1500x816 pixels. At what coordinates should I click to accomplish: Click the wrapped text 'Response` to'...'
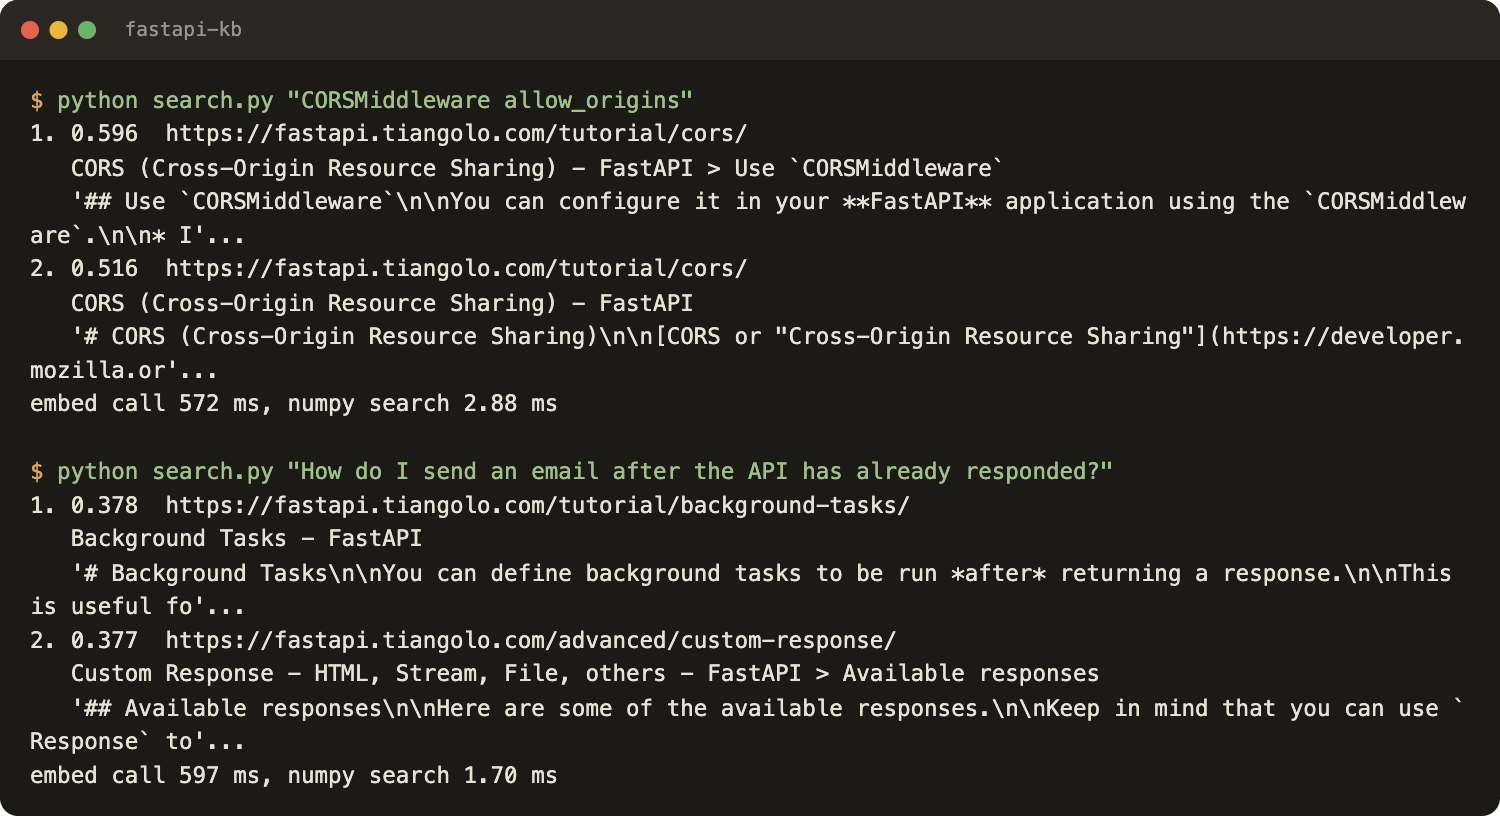138,742
